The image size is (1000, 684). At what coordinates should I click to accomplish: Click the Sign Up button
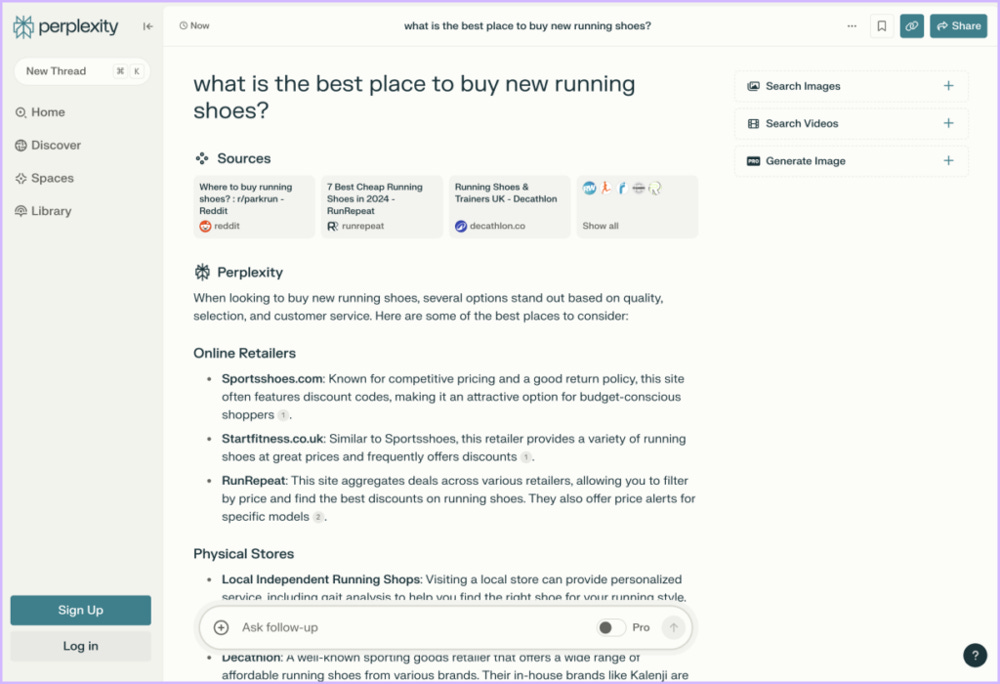81,610
